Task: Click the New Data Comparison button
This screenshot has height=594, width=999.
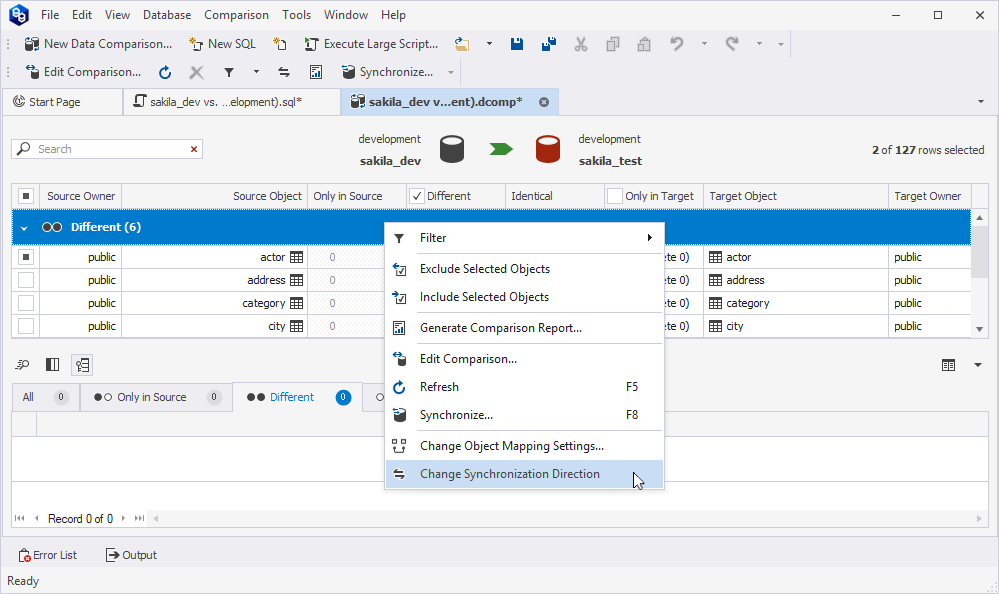Action: pos(98,44)
